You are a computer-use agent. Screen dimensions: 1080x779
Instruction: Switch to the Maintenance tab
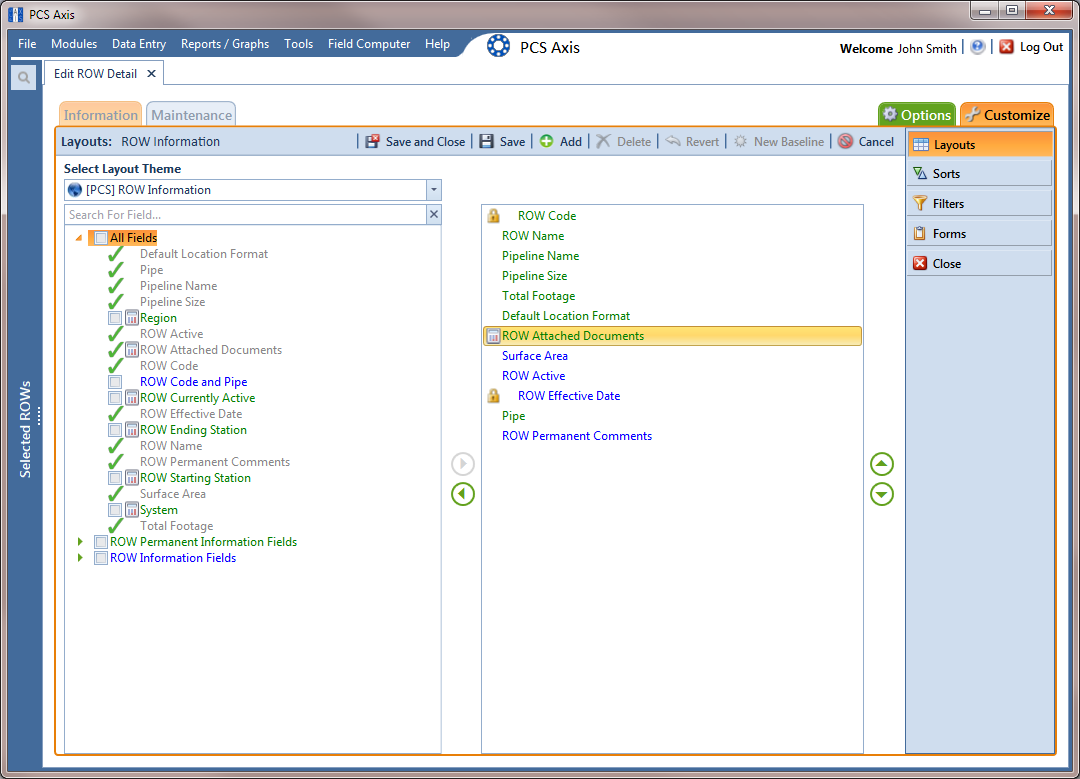[191, 114]
